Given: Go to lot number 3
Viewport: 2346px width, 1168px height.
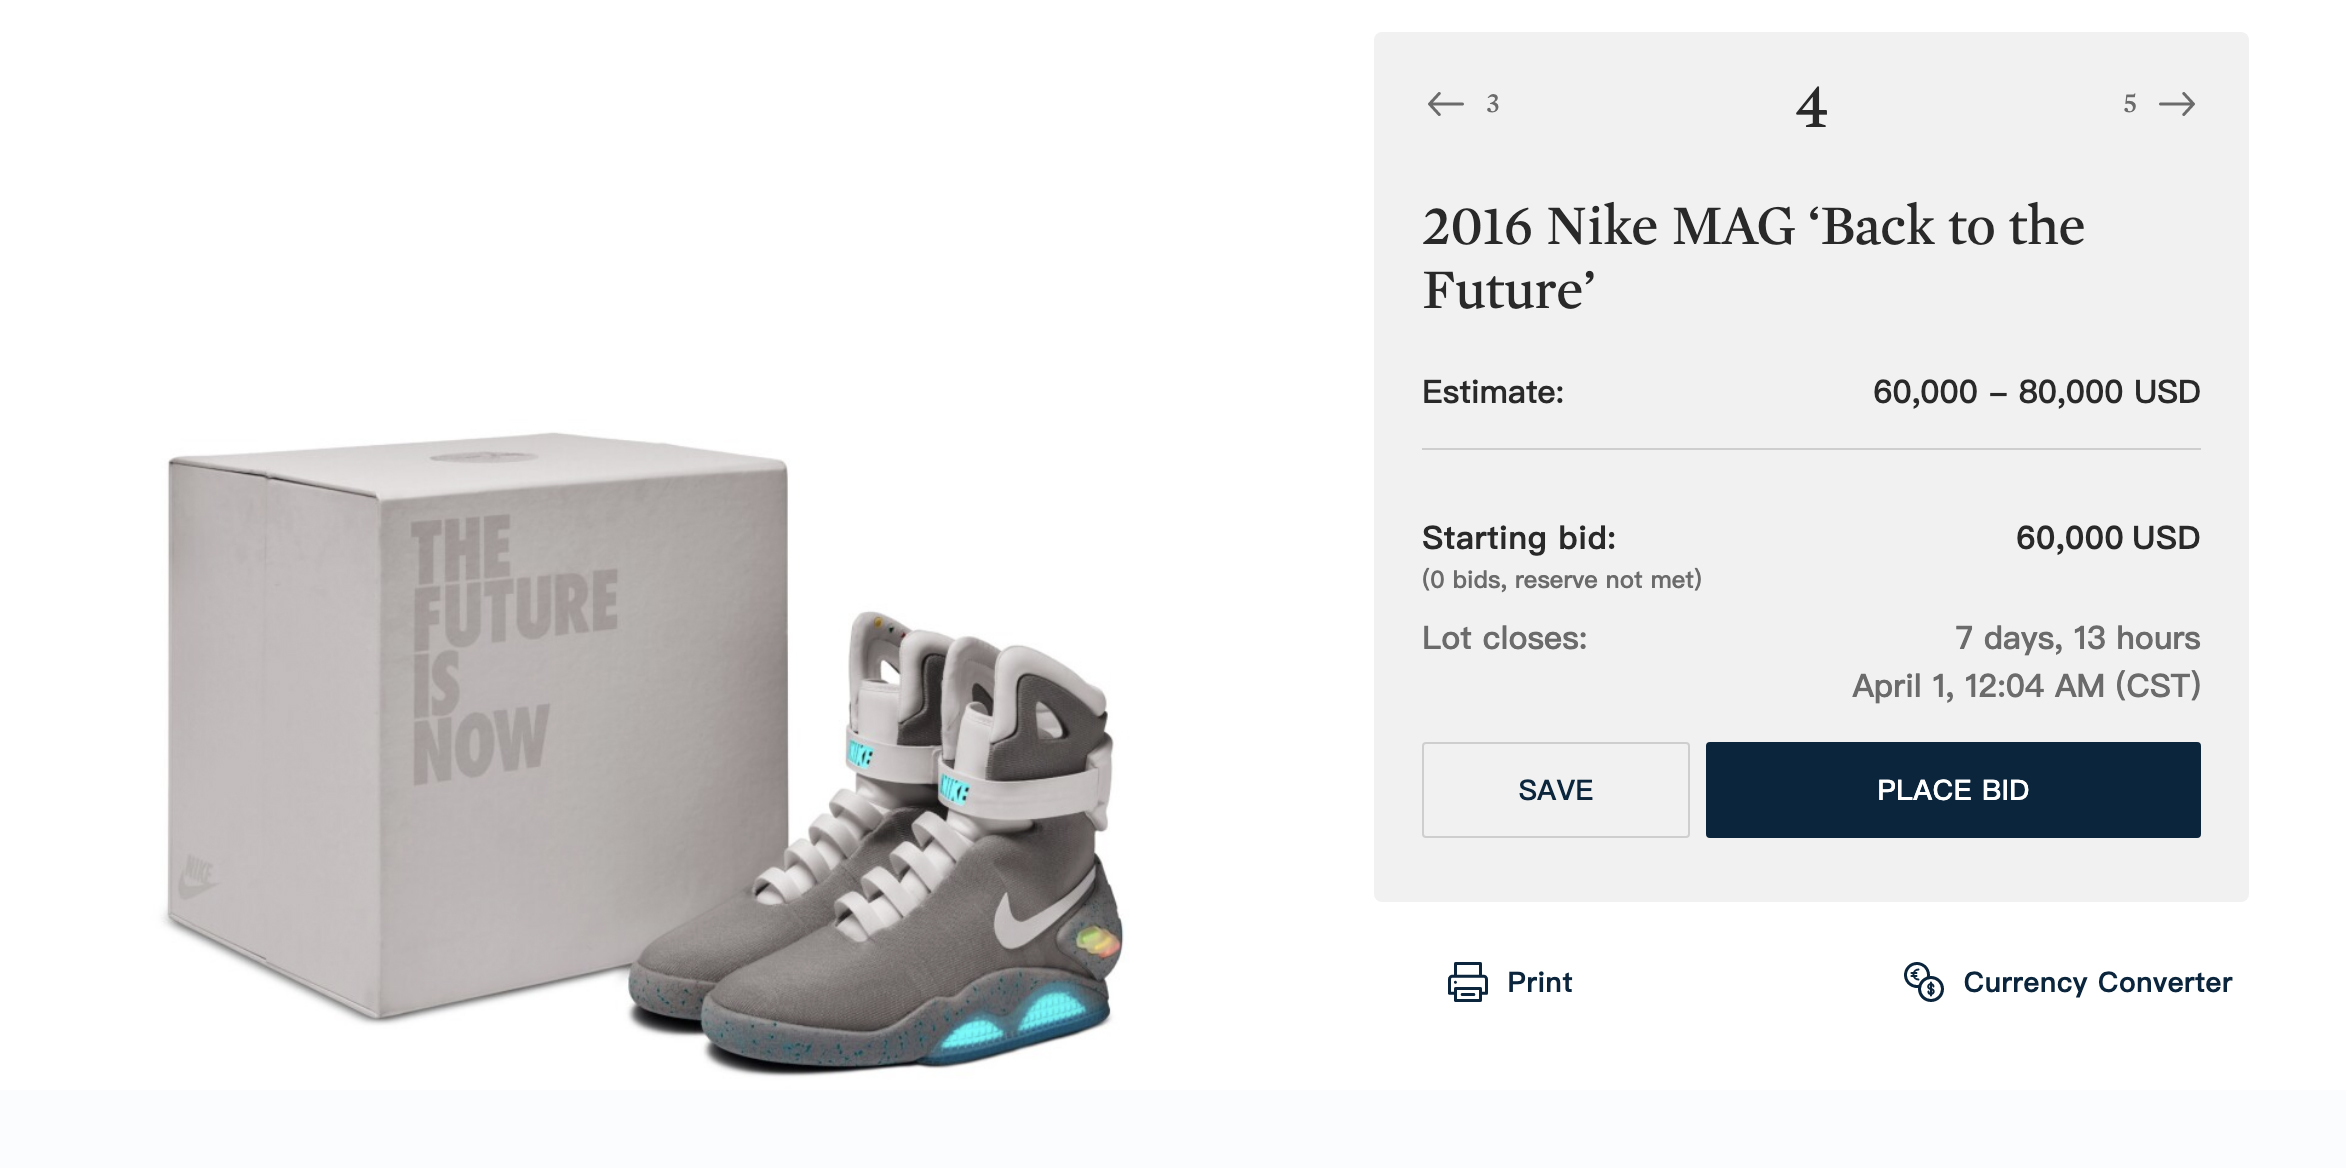Looking at the screenshot, I should point(1492,104).
